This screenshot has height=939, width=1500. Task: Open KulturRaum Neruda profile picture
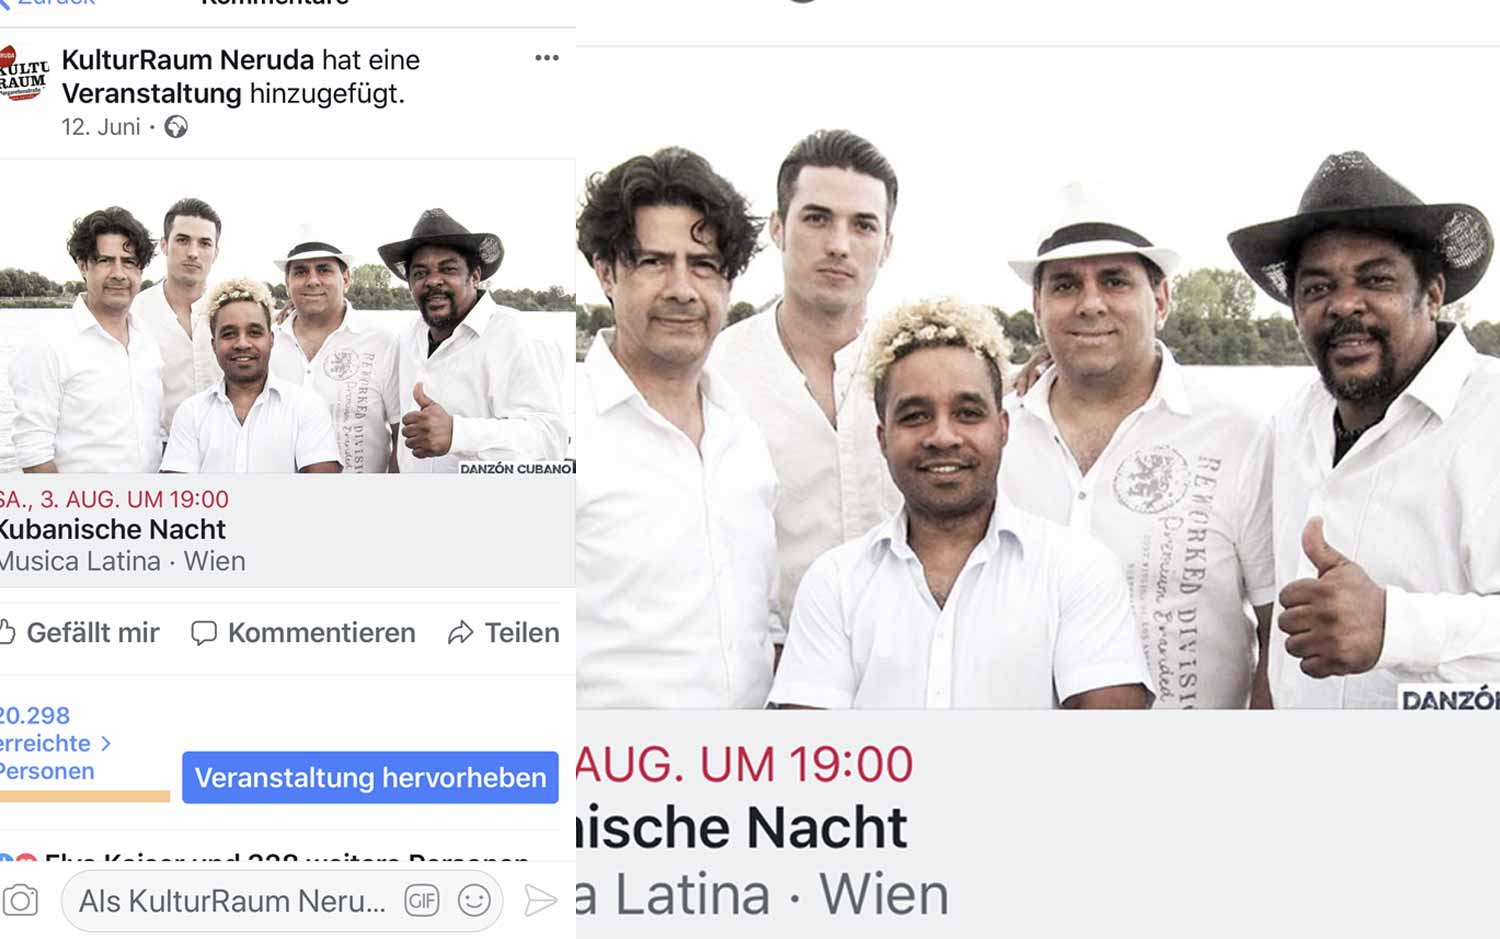(x=23, y=73)
